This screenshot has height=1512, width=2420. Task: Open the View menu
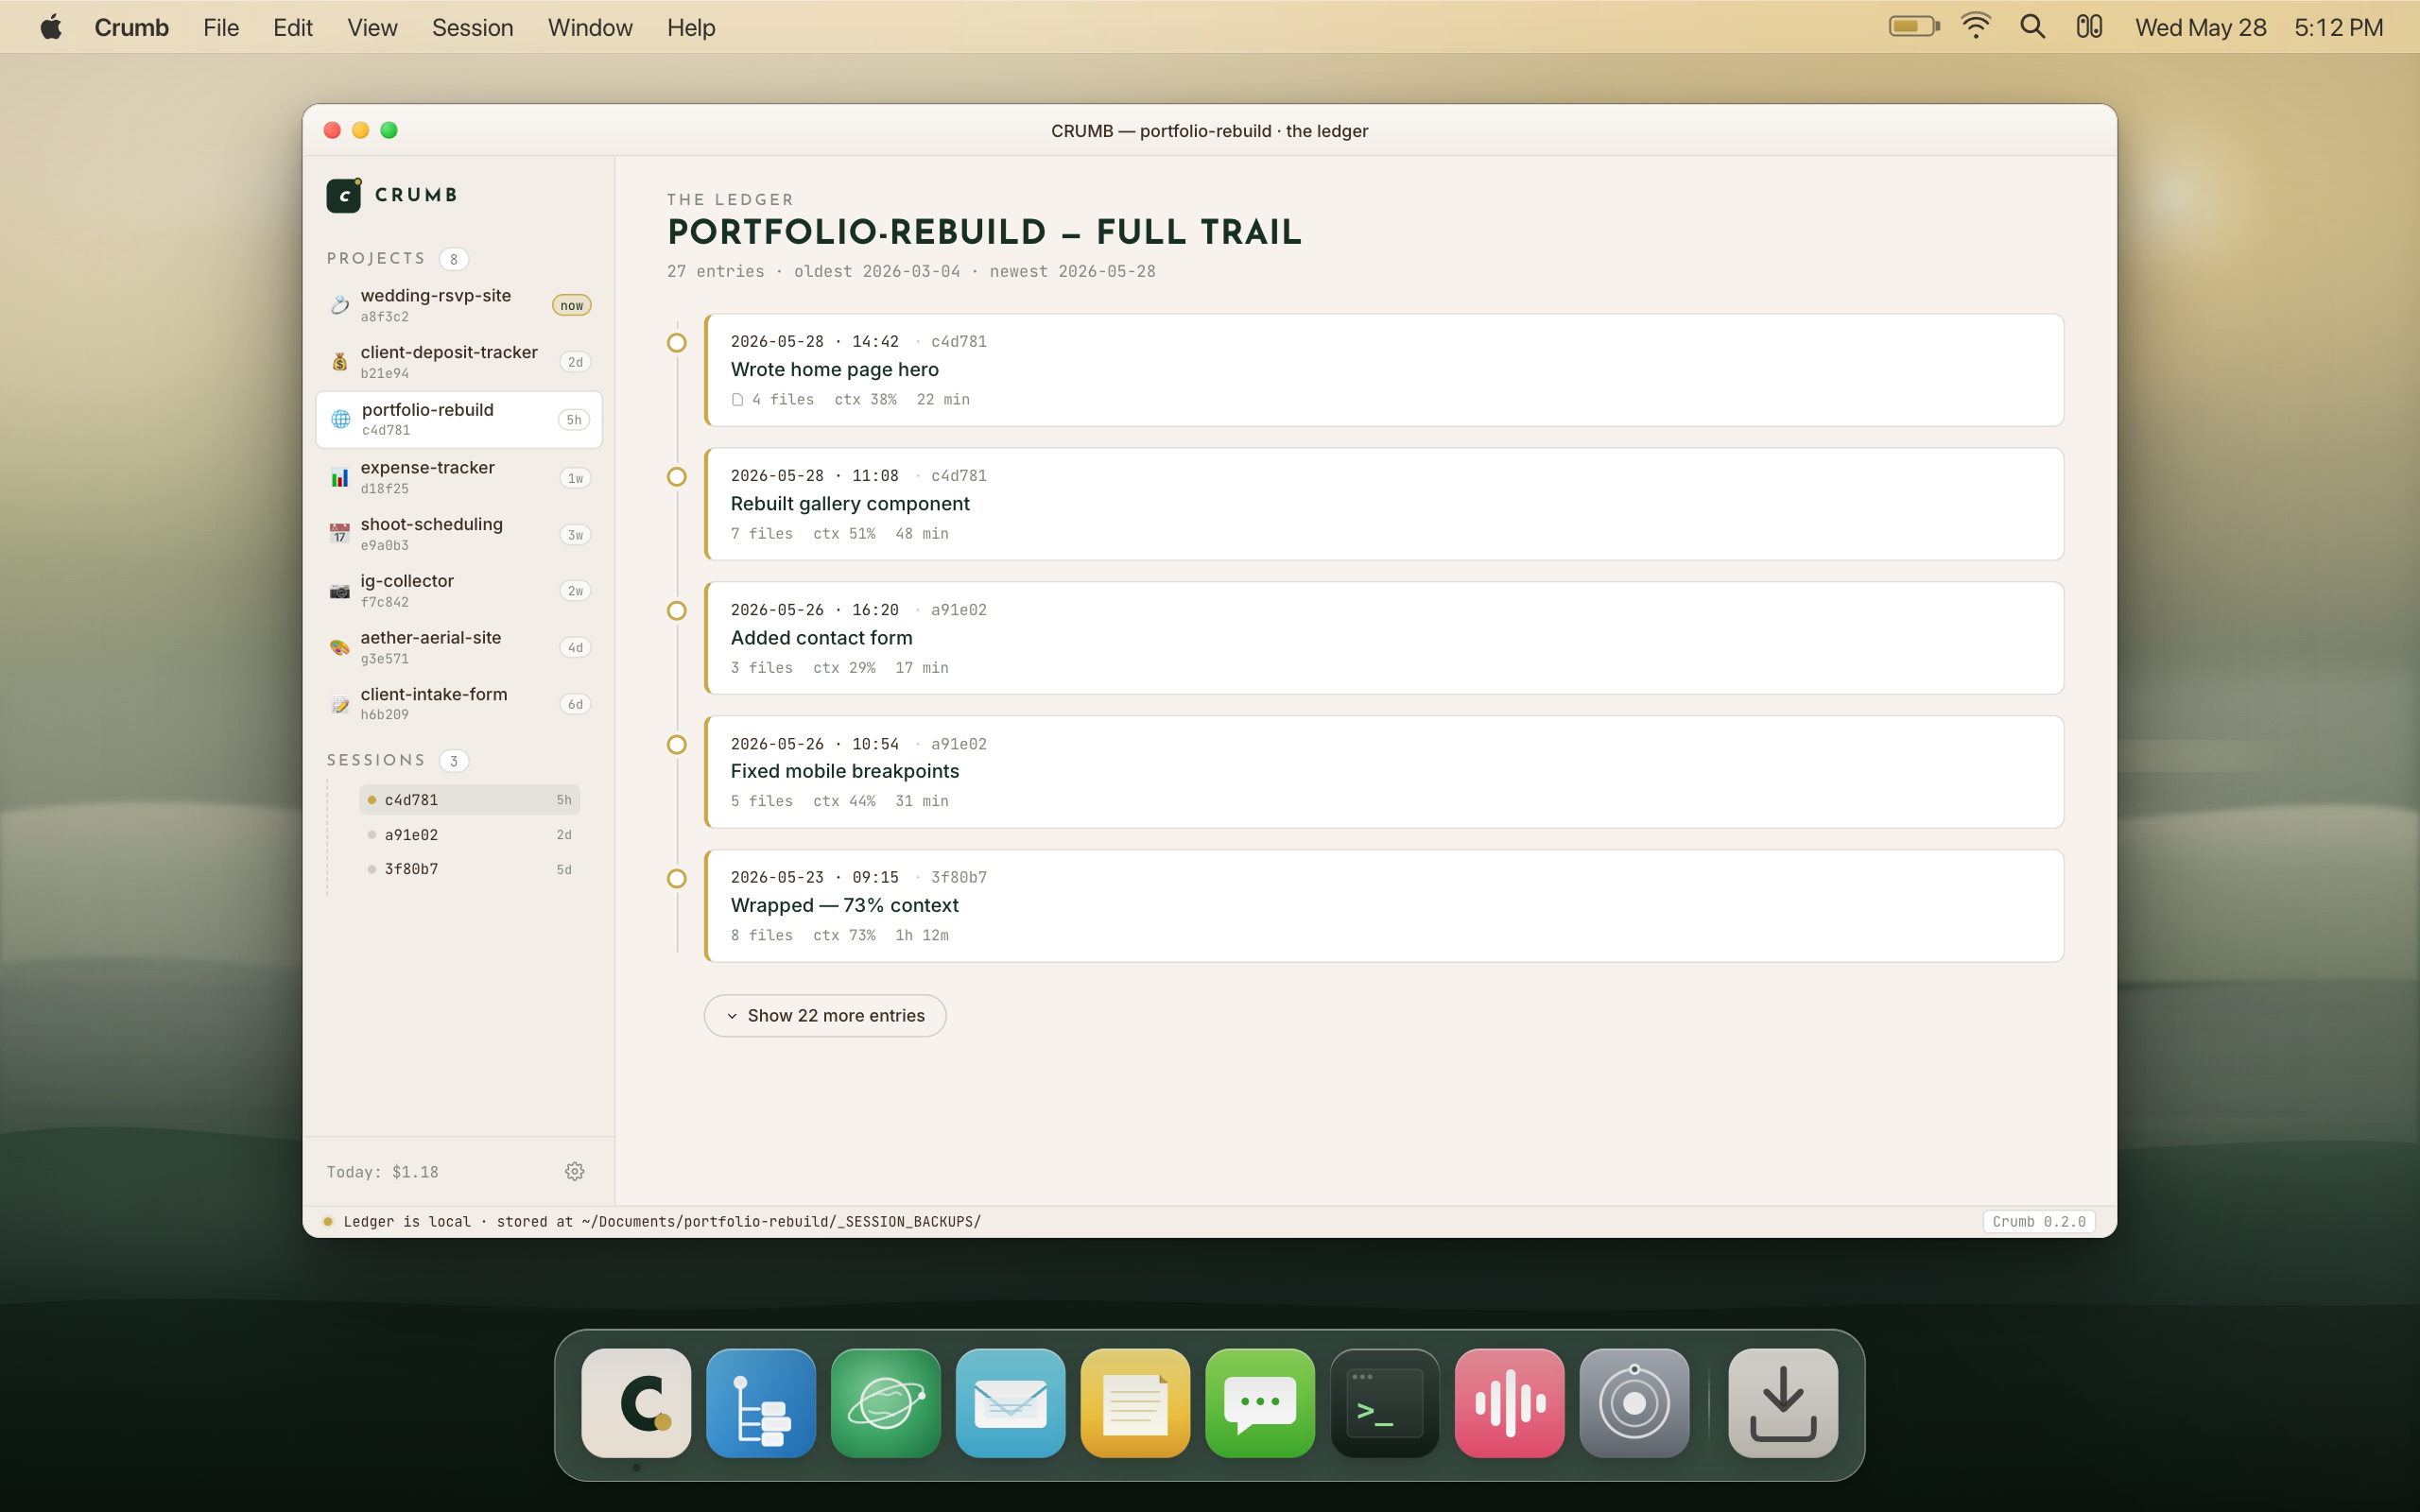[x=372, y=27]
